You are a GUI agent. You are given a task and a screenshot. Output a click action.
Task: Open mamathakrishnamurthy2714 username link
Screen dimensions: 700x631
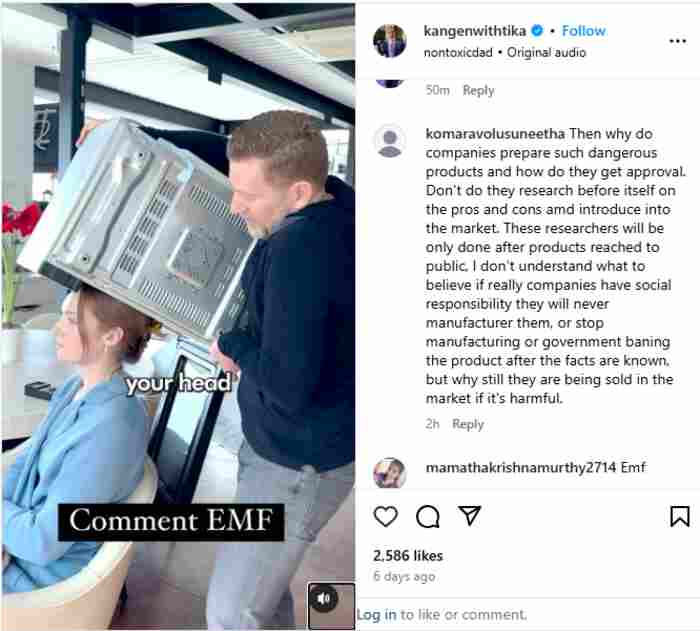[x=521, y=467]
